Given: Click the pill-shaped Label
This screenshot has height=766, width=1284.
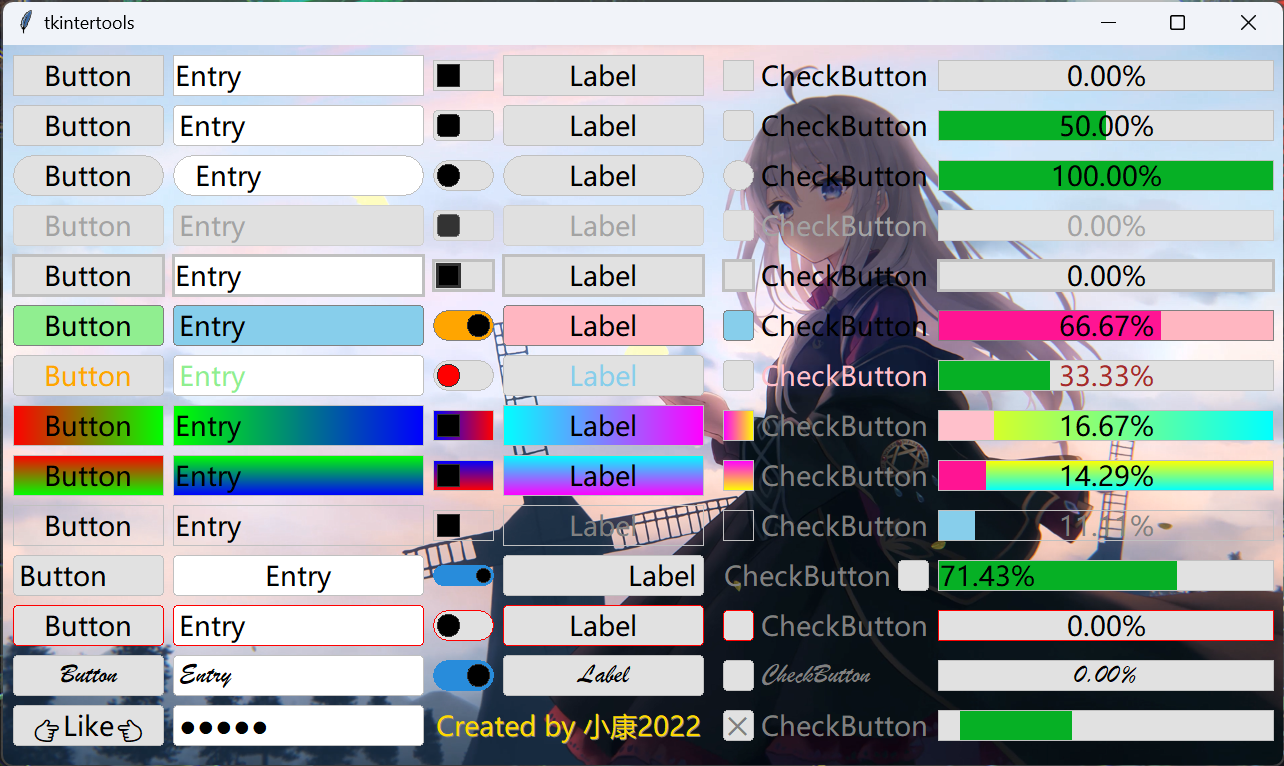Looking at the screenshot, I should 603,176.
